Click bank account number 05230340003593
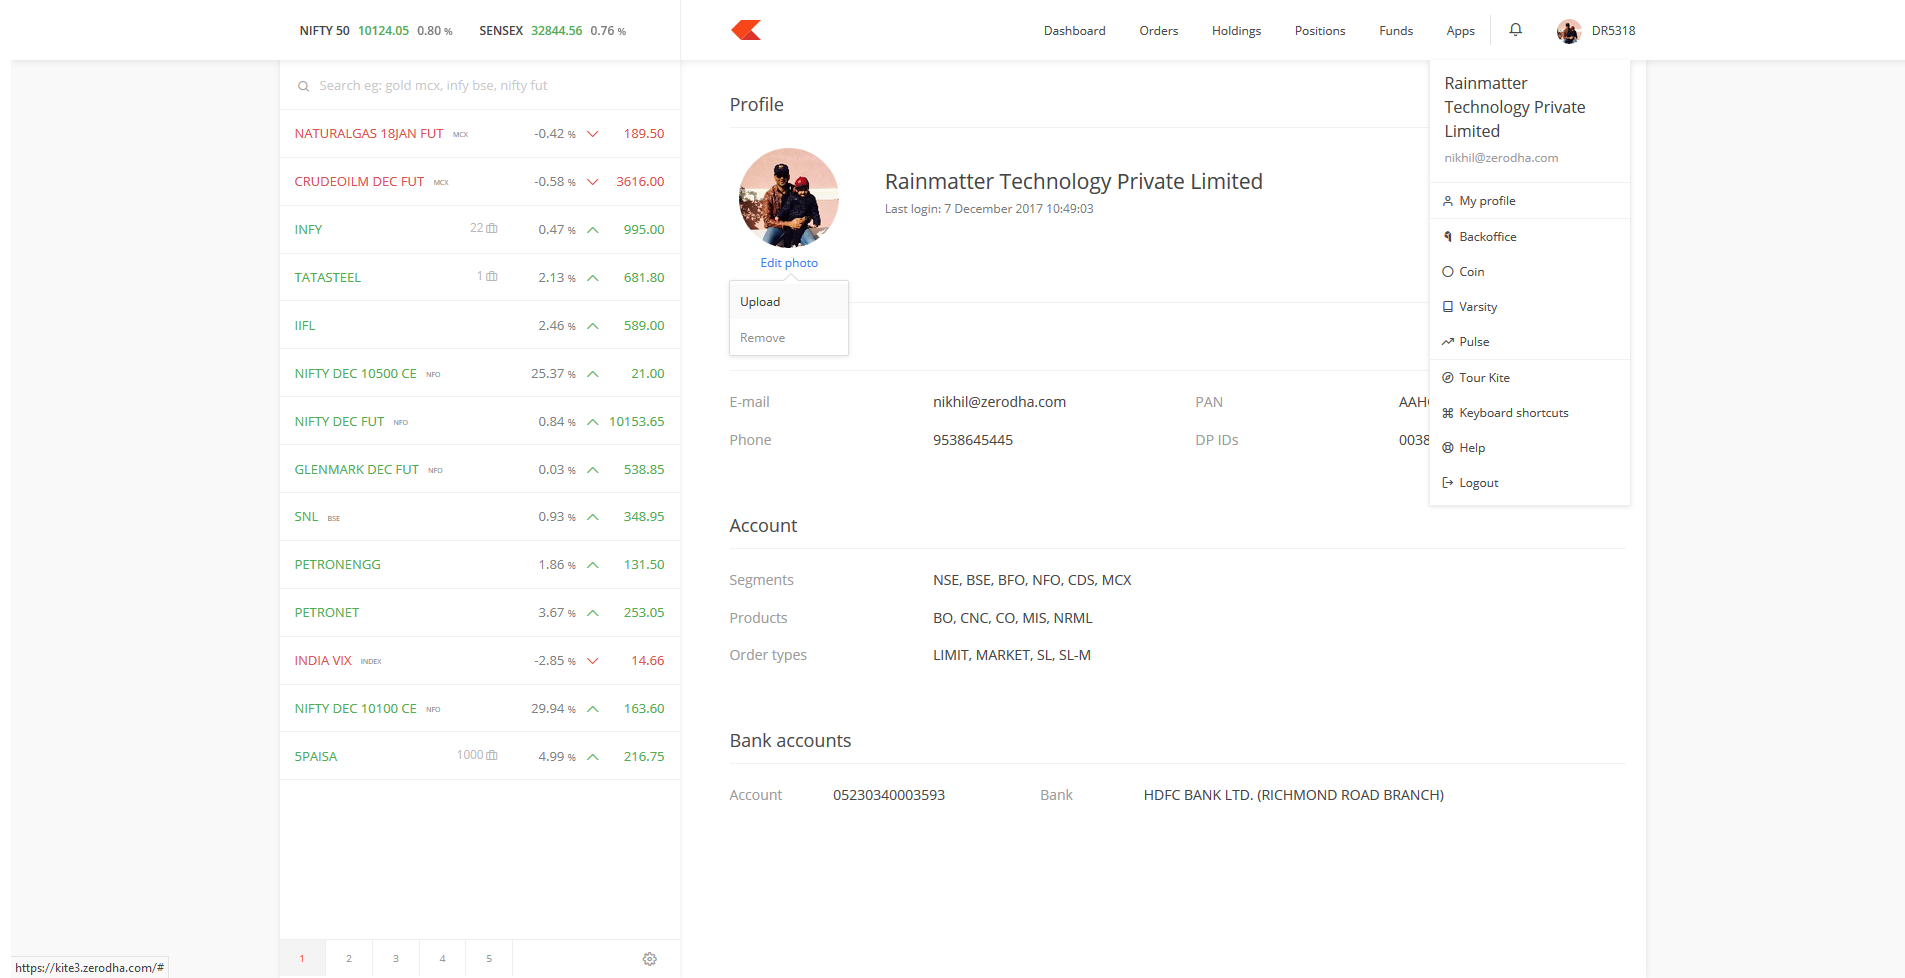 [x=889, y=795]
